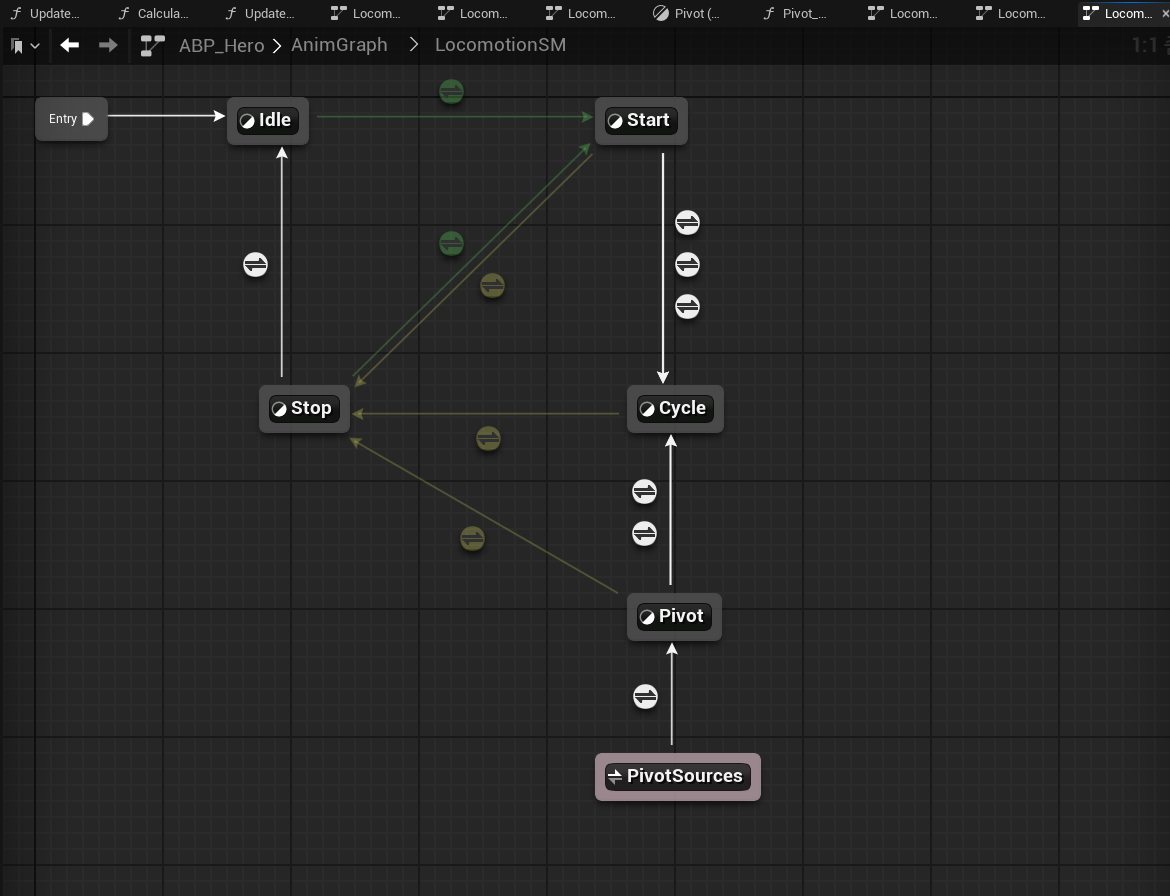The width and height of the screenshot is (1170, 896).
Task: Select bottom transition rule between Start and Cycle
Action: (x=687, y=307)
